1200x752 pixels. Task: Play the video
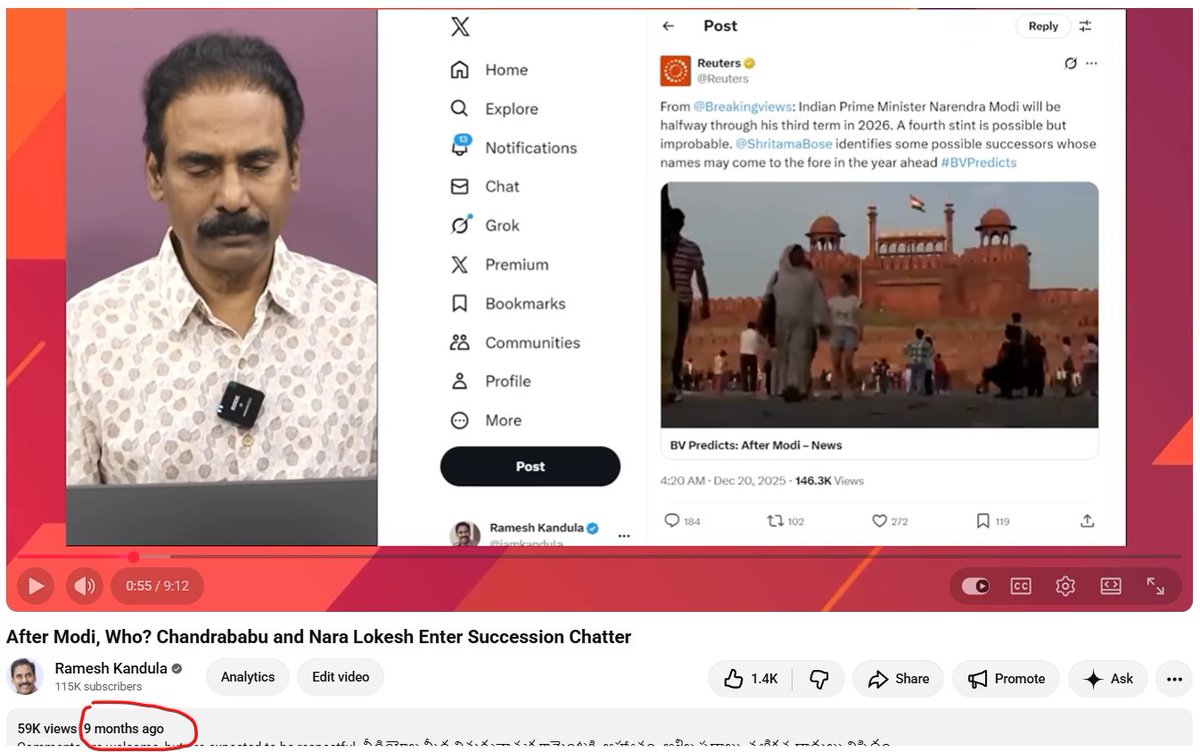35,586
